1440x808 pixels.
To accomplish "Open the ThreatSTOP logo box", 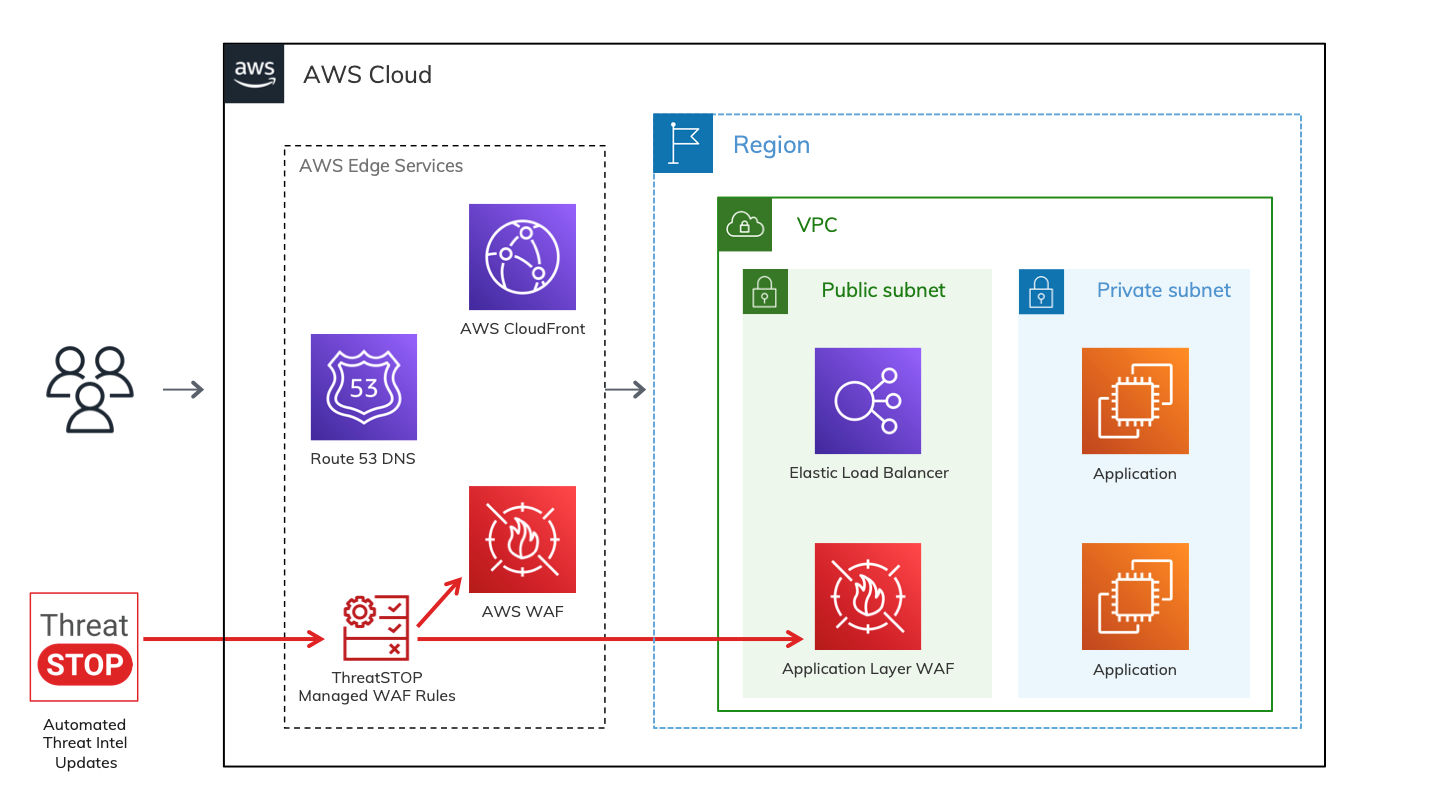I will (x=84, y=646).
